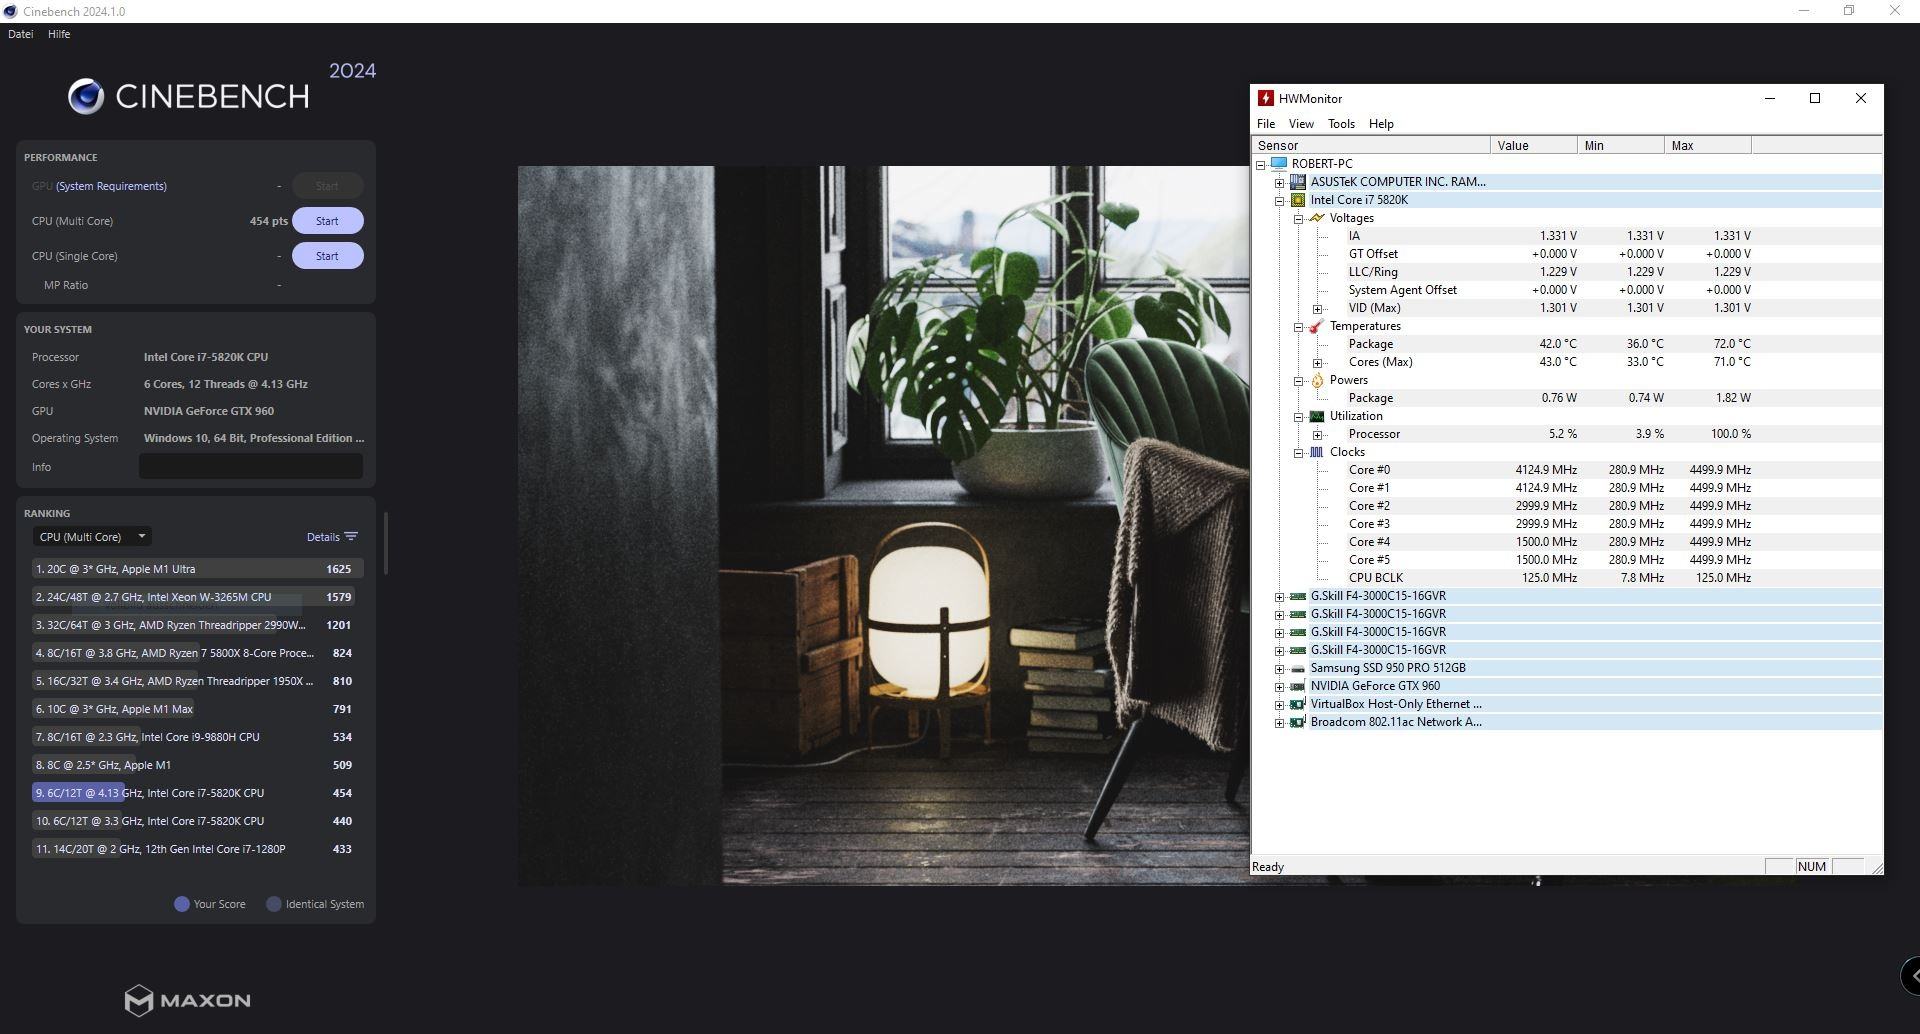
Task: Click the Sensor column header
Action: (1370, 146)
